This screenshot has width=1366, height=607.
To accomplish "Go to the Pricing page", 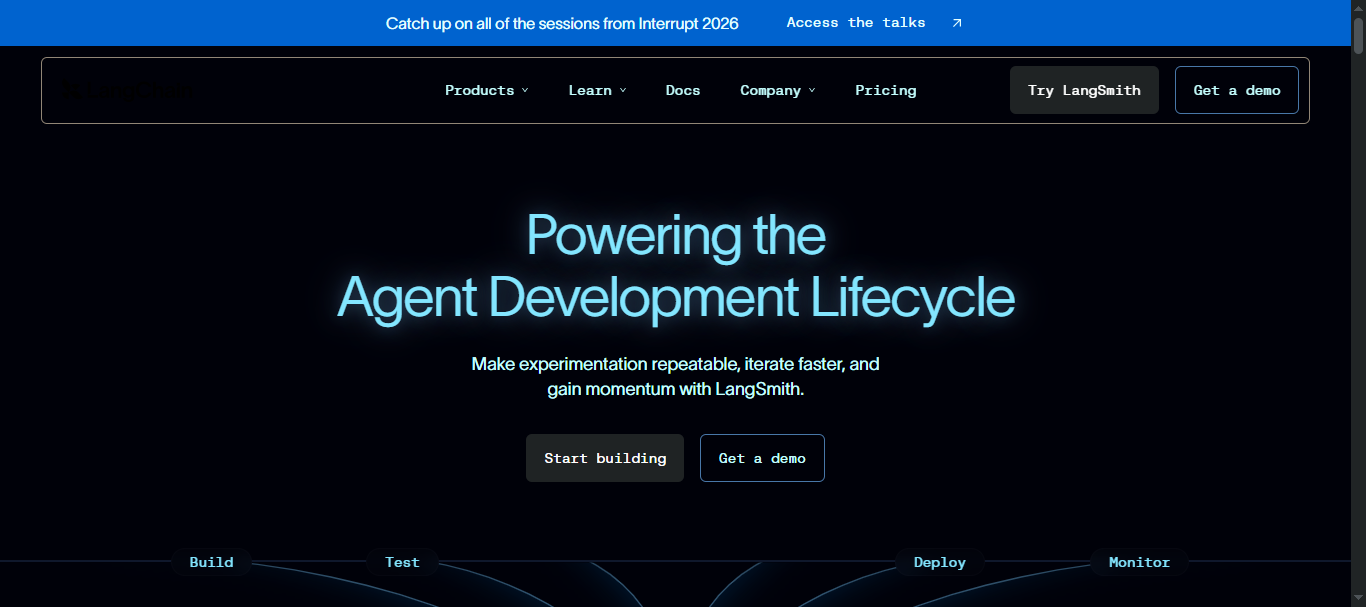I will (885, 90).
